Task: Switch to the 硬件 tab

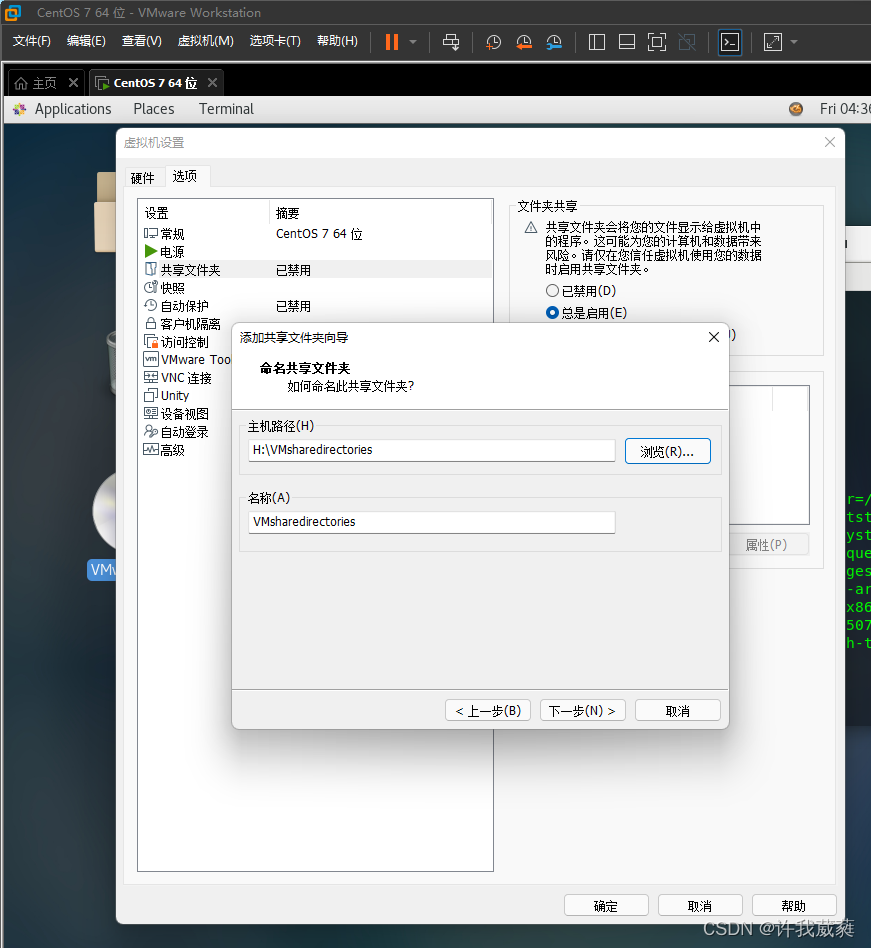Action: click(x=143, y=178)
